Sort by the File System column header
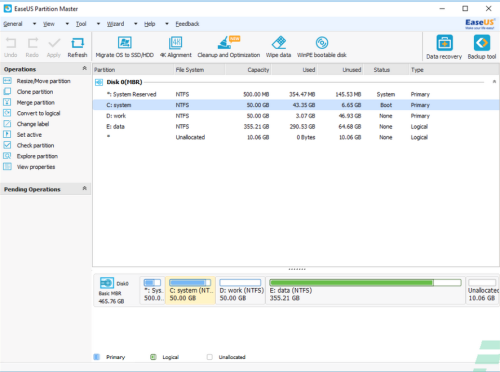The width and height of the screenshot is (500, 372). 199,70
